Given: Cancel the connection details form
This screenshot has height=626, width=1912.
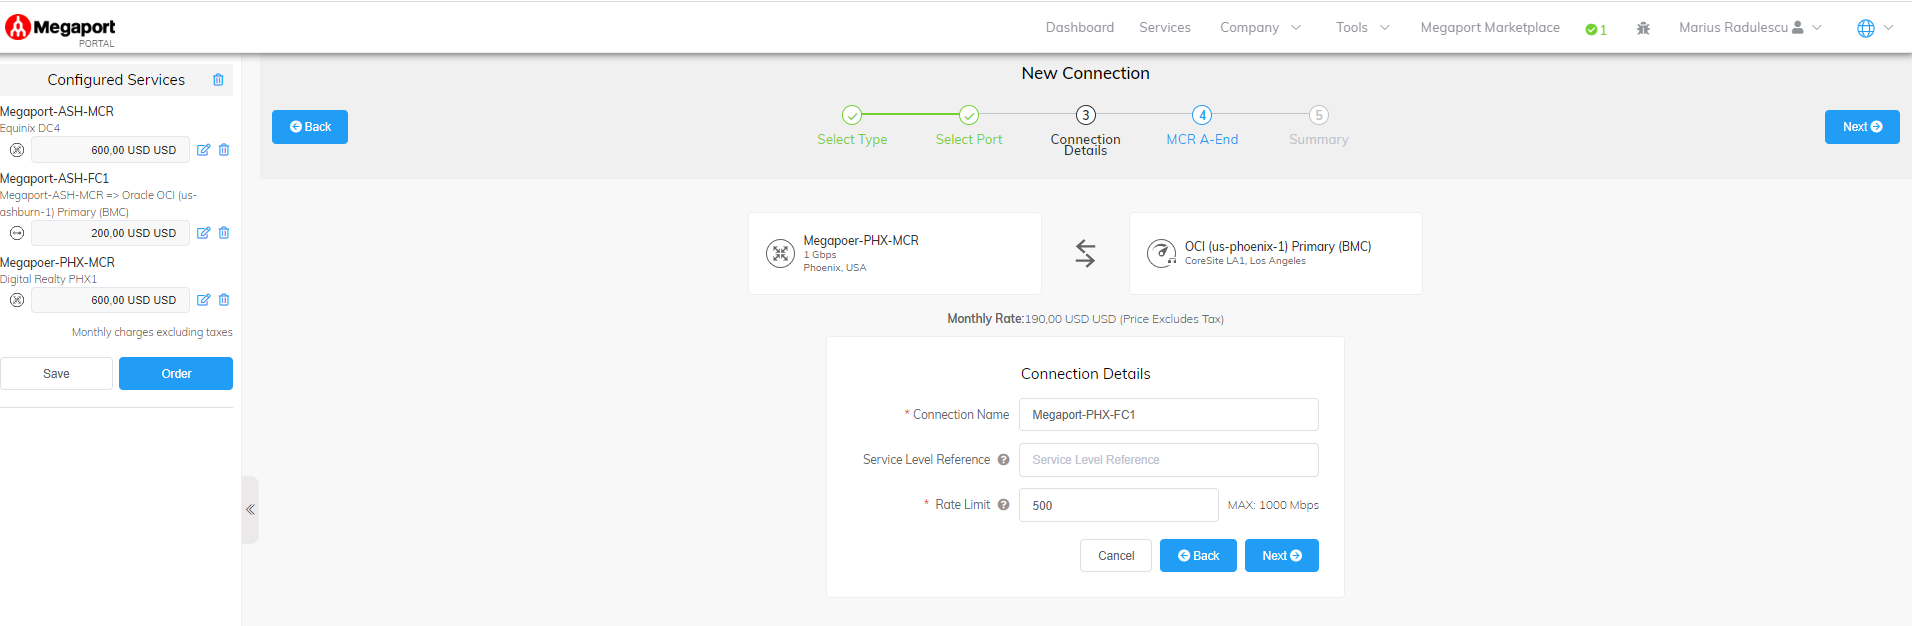Looking at the screenshot, I should pos(1115,556).
